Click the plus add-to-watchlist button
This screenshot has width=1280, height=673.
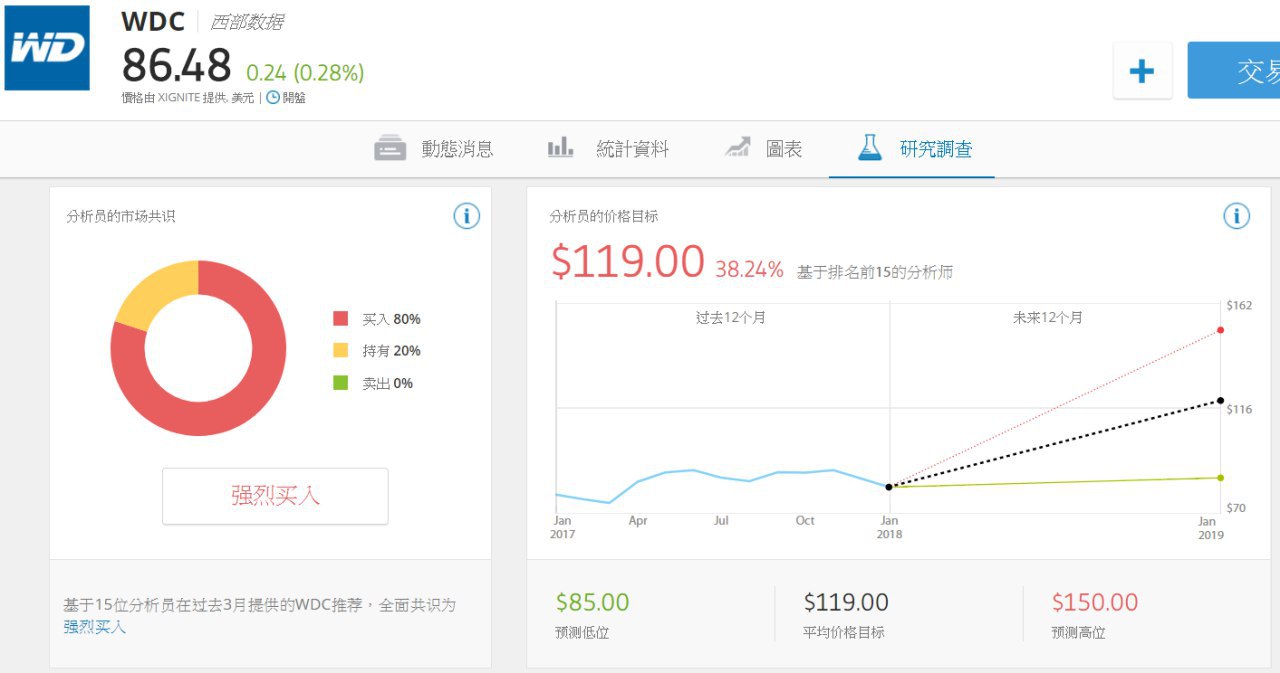click(x=1142, y=71)
